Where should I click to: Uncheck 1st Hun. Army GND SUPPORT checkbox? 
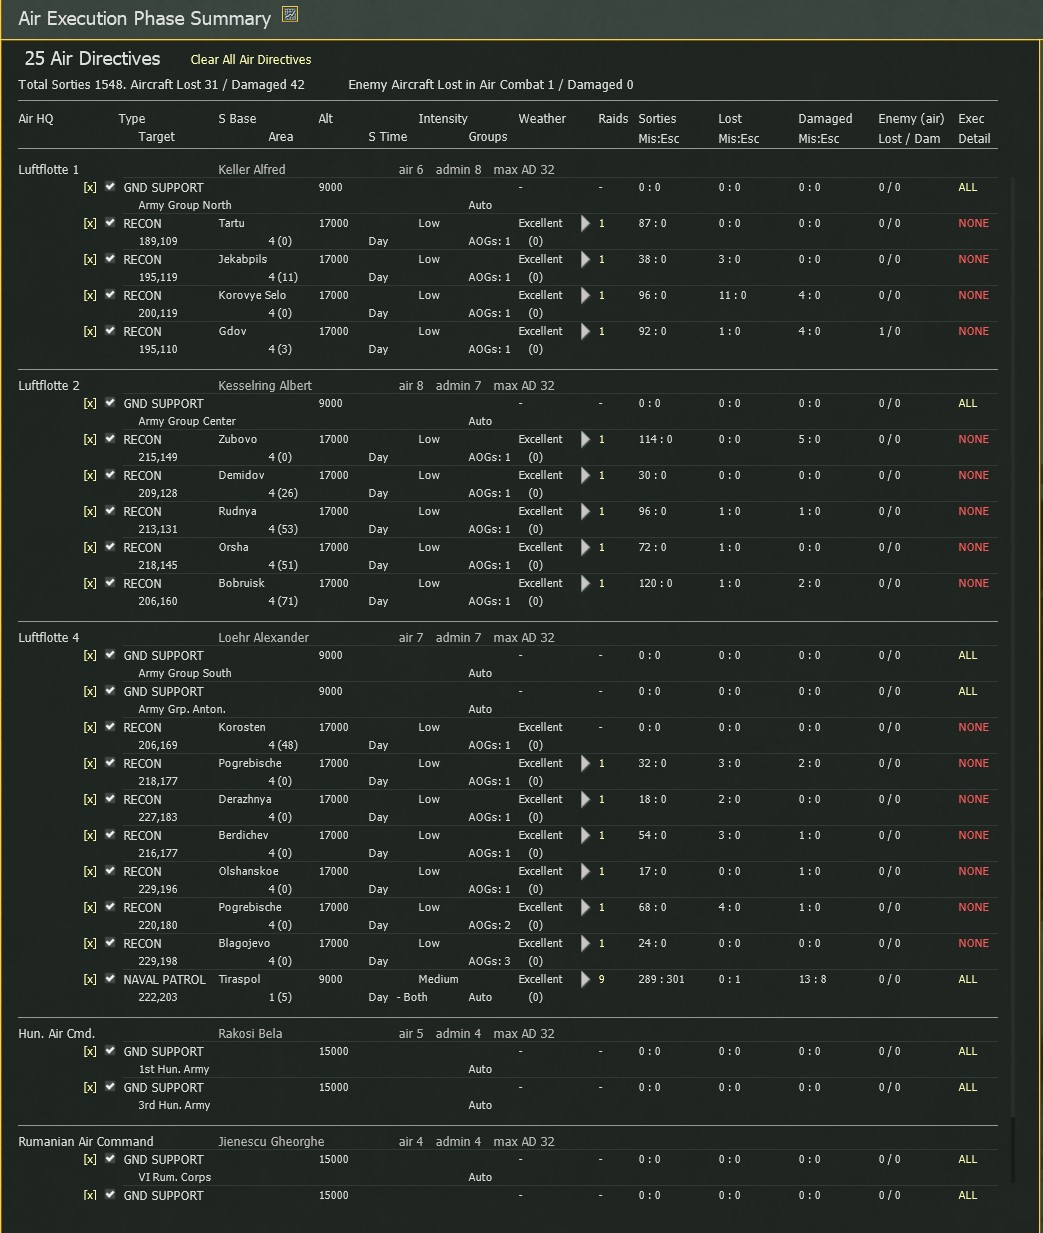pyautogui.click(x=110, y=1051)
